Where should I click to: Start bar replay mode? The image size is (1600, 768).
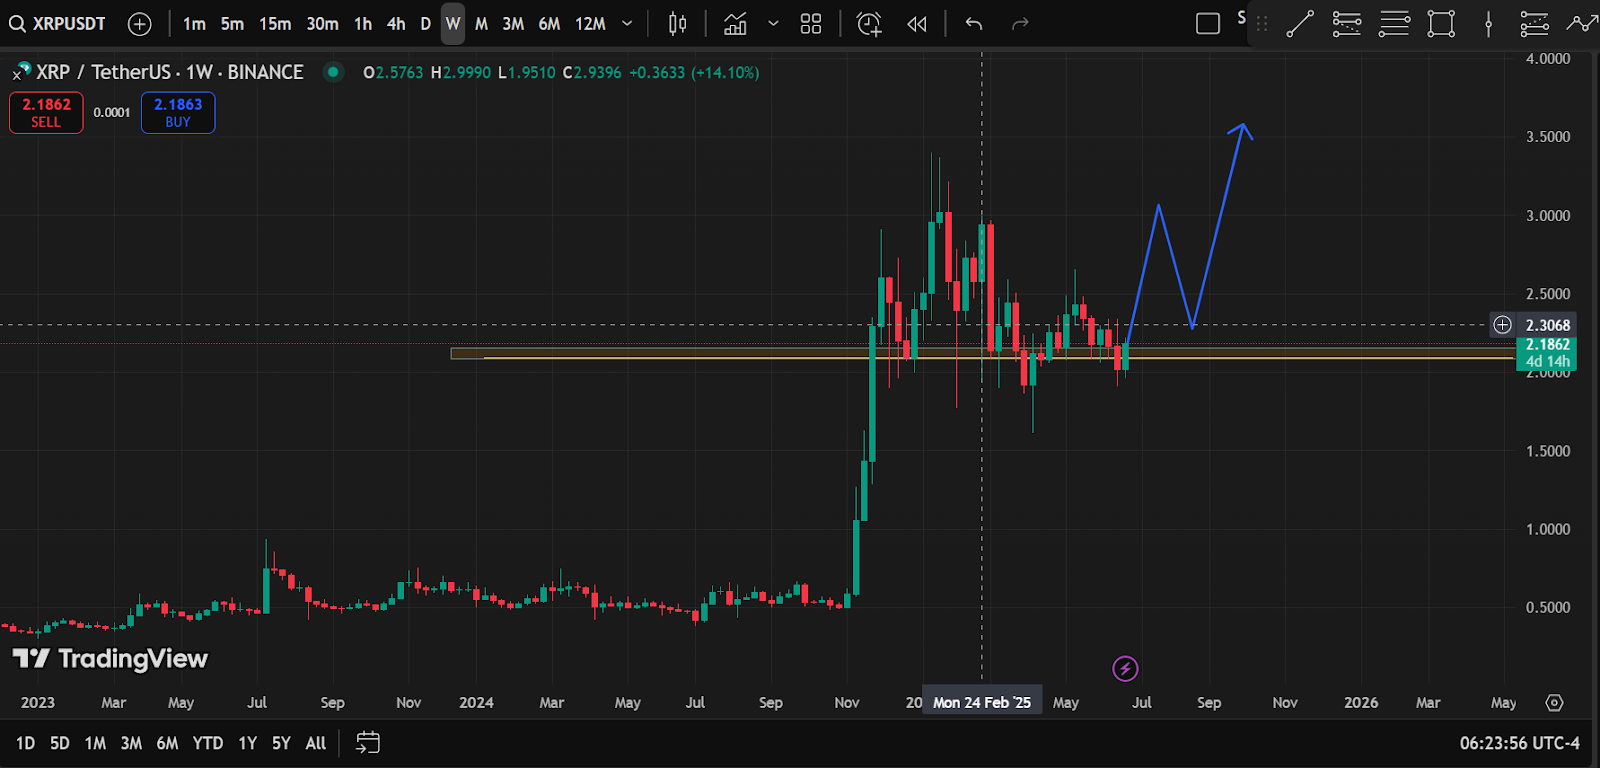[x=917, y=24]
